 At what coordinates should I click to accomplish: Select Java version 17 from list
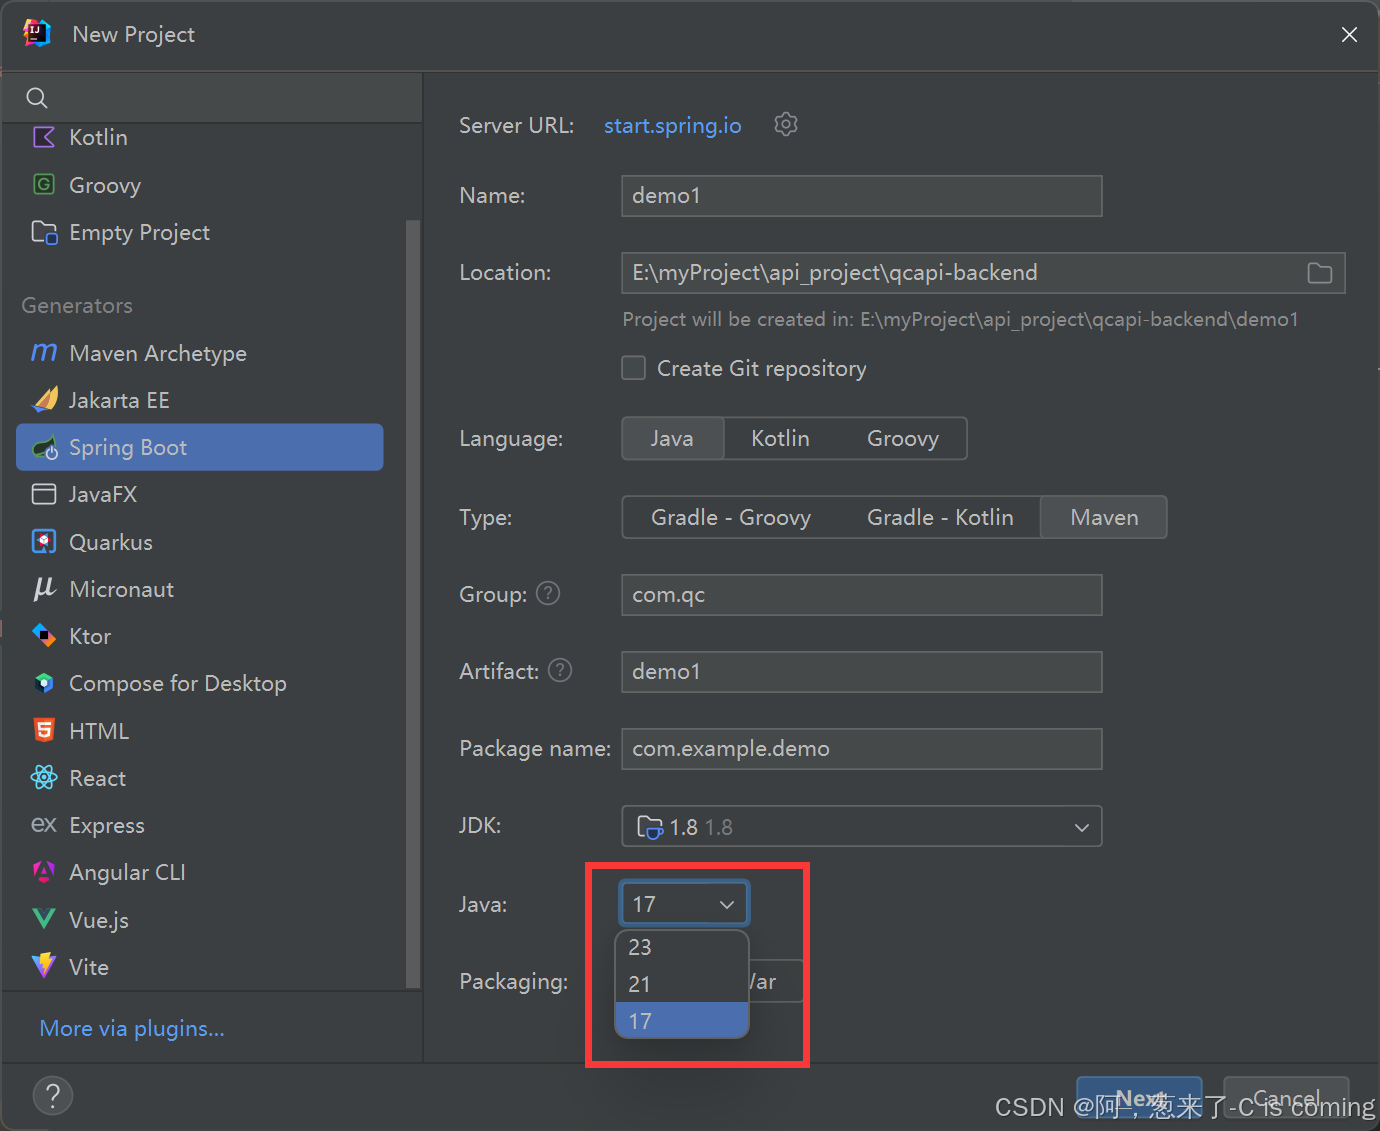coord(682,1021)
